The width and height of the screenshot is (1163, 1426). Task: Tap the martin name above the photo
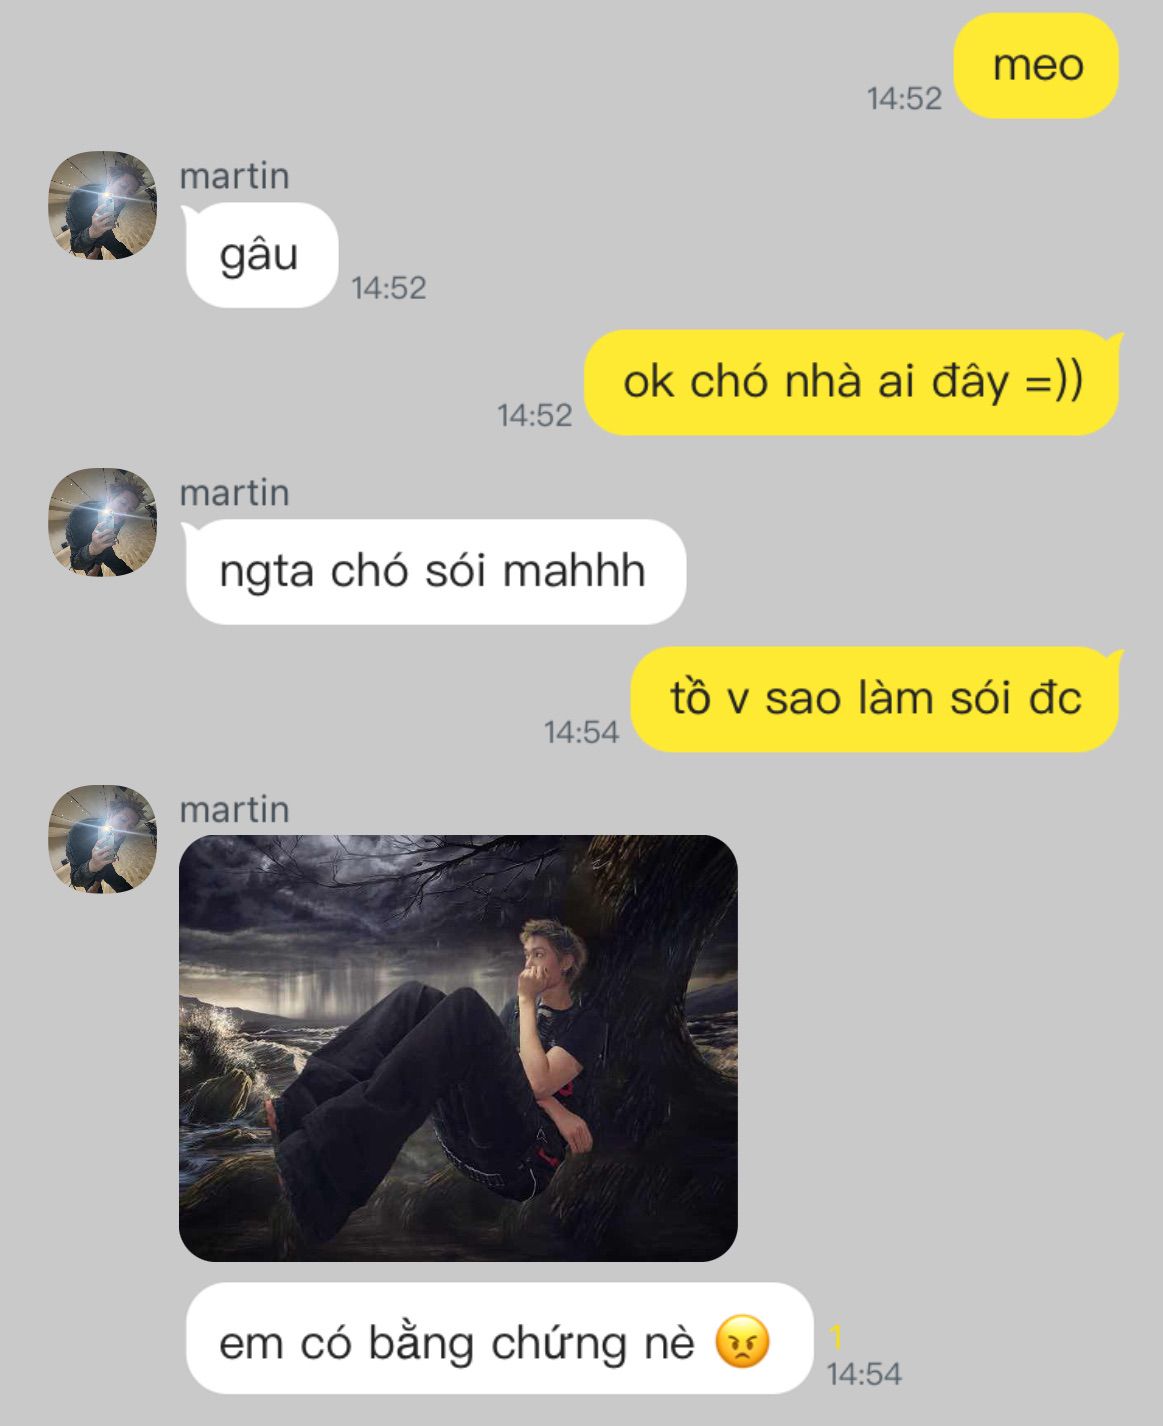[x=235, y=810]
